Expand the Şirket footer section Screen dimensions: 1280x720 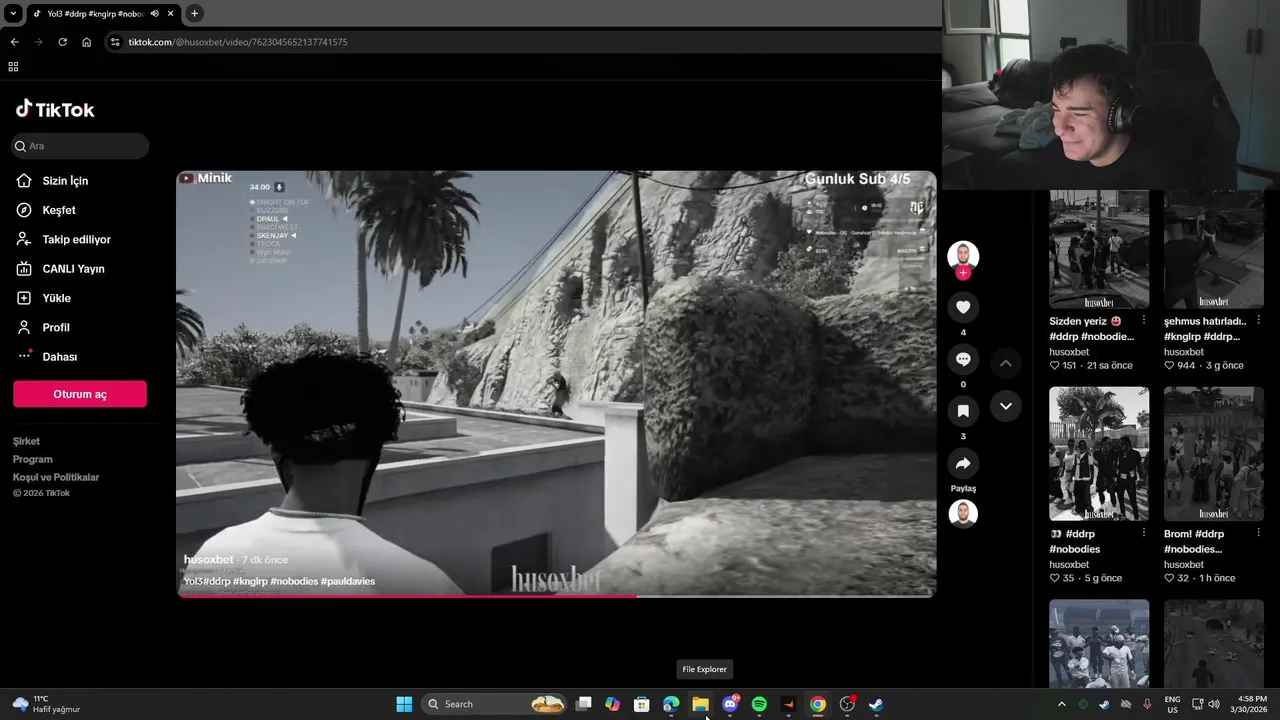(27, 441)
